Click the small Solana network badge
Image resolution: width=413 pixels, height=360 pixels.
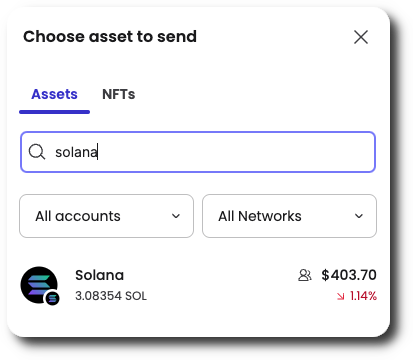52,298
